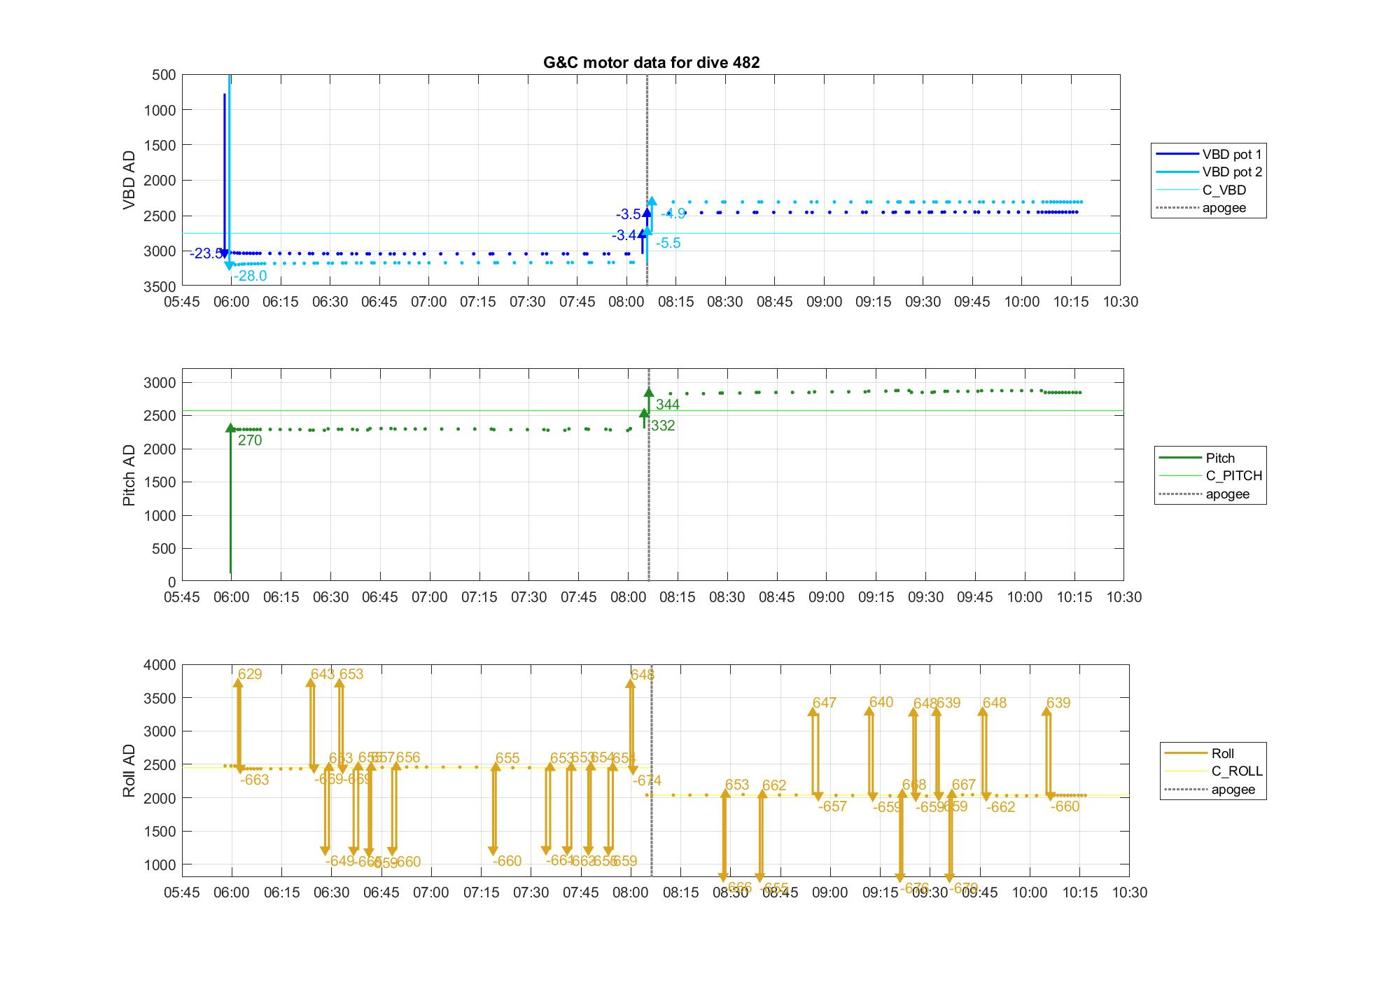Click the "VBD AD" y-axis label

click(129, 180)
